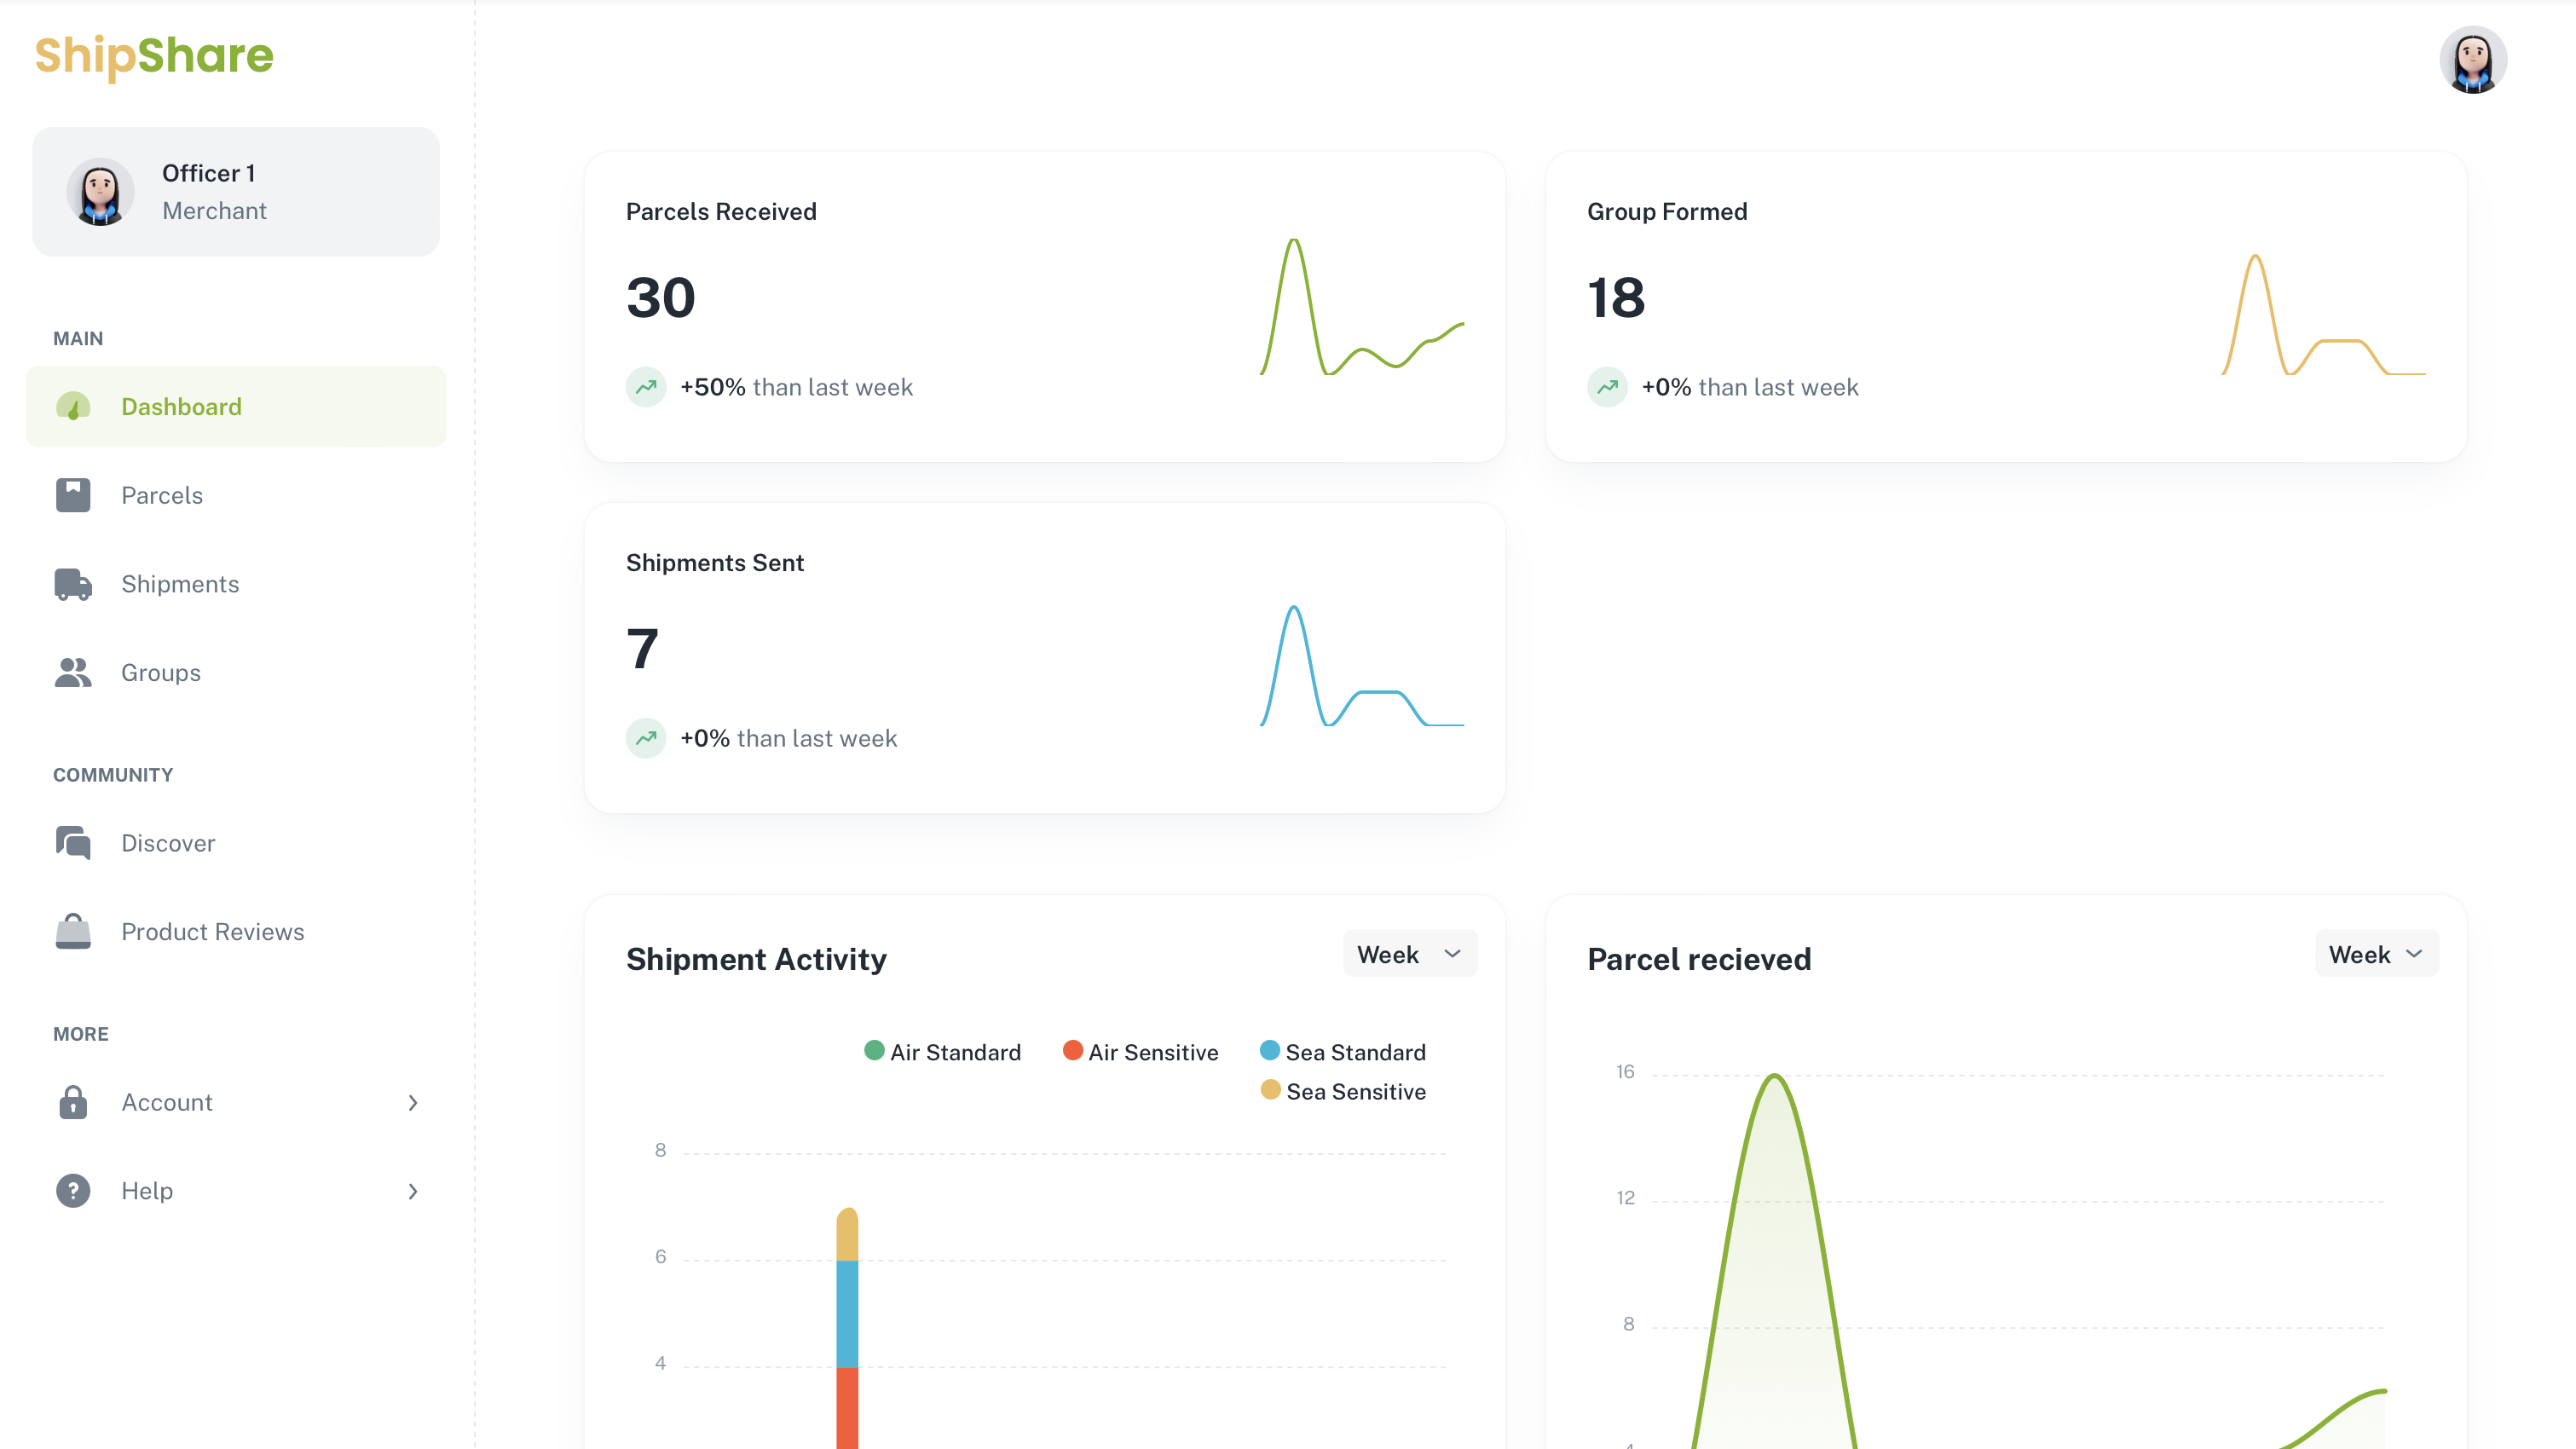Click the Groups people icon
The image size is (2576, 1449).
pos(73,673)
